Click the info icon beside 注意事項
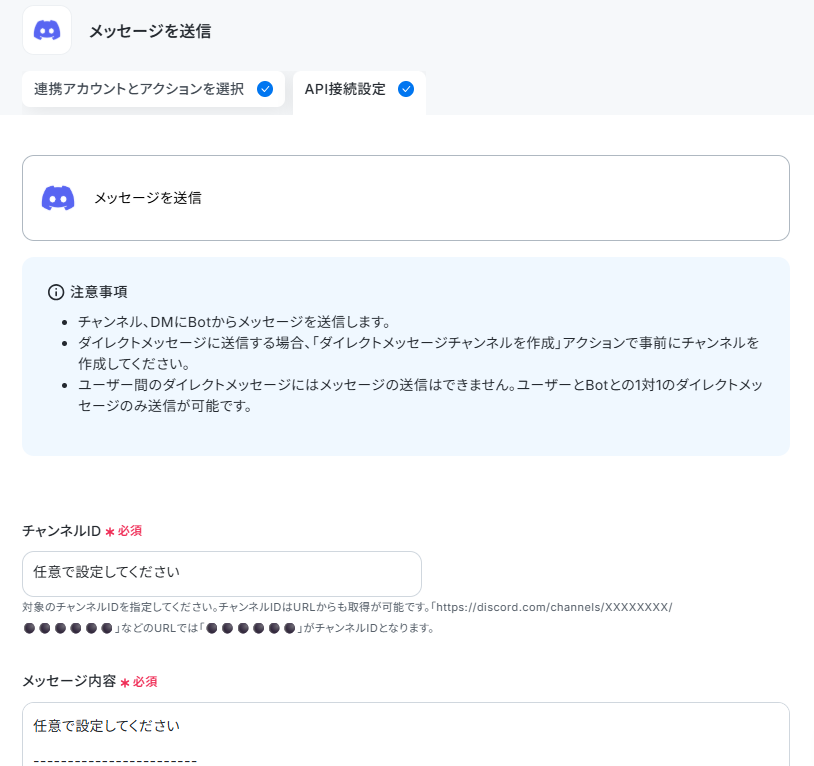814x766 pixels. tap(56, 292)
